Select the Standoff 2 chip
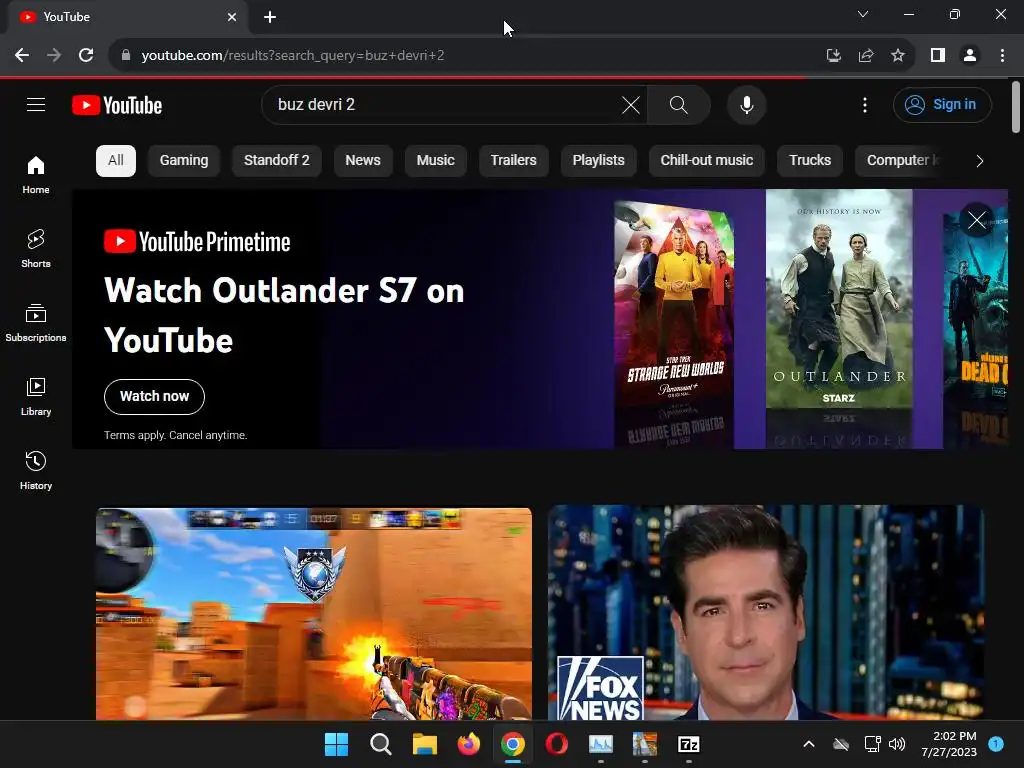 click(x=277, y=161)
